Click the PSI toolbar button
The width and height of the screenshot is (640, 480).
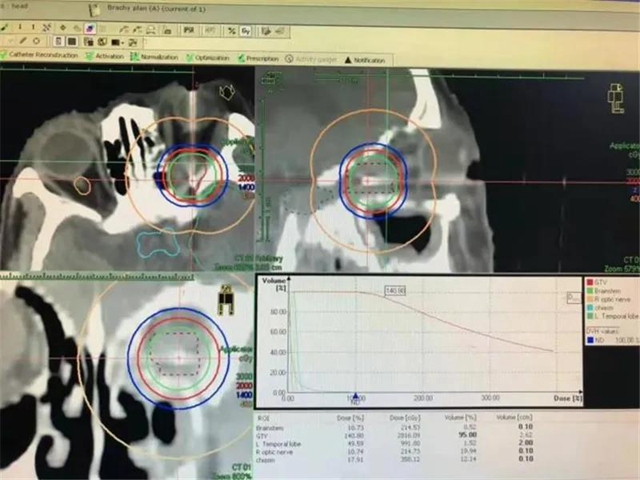point(189,30)
